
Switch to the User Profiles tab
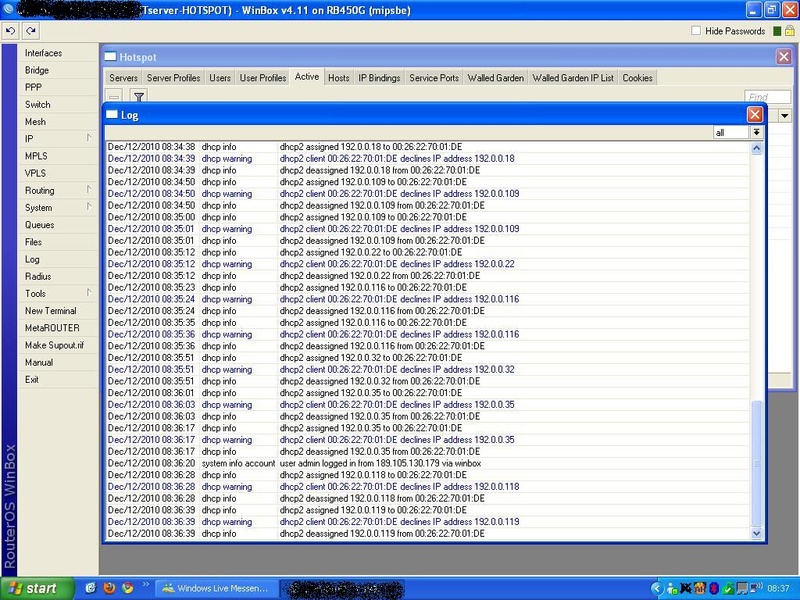pos(263,78)
